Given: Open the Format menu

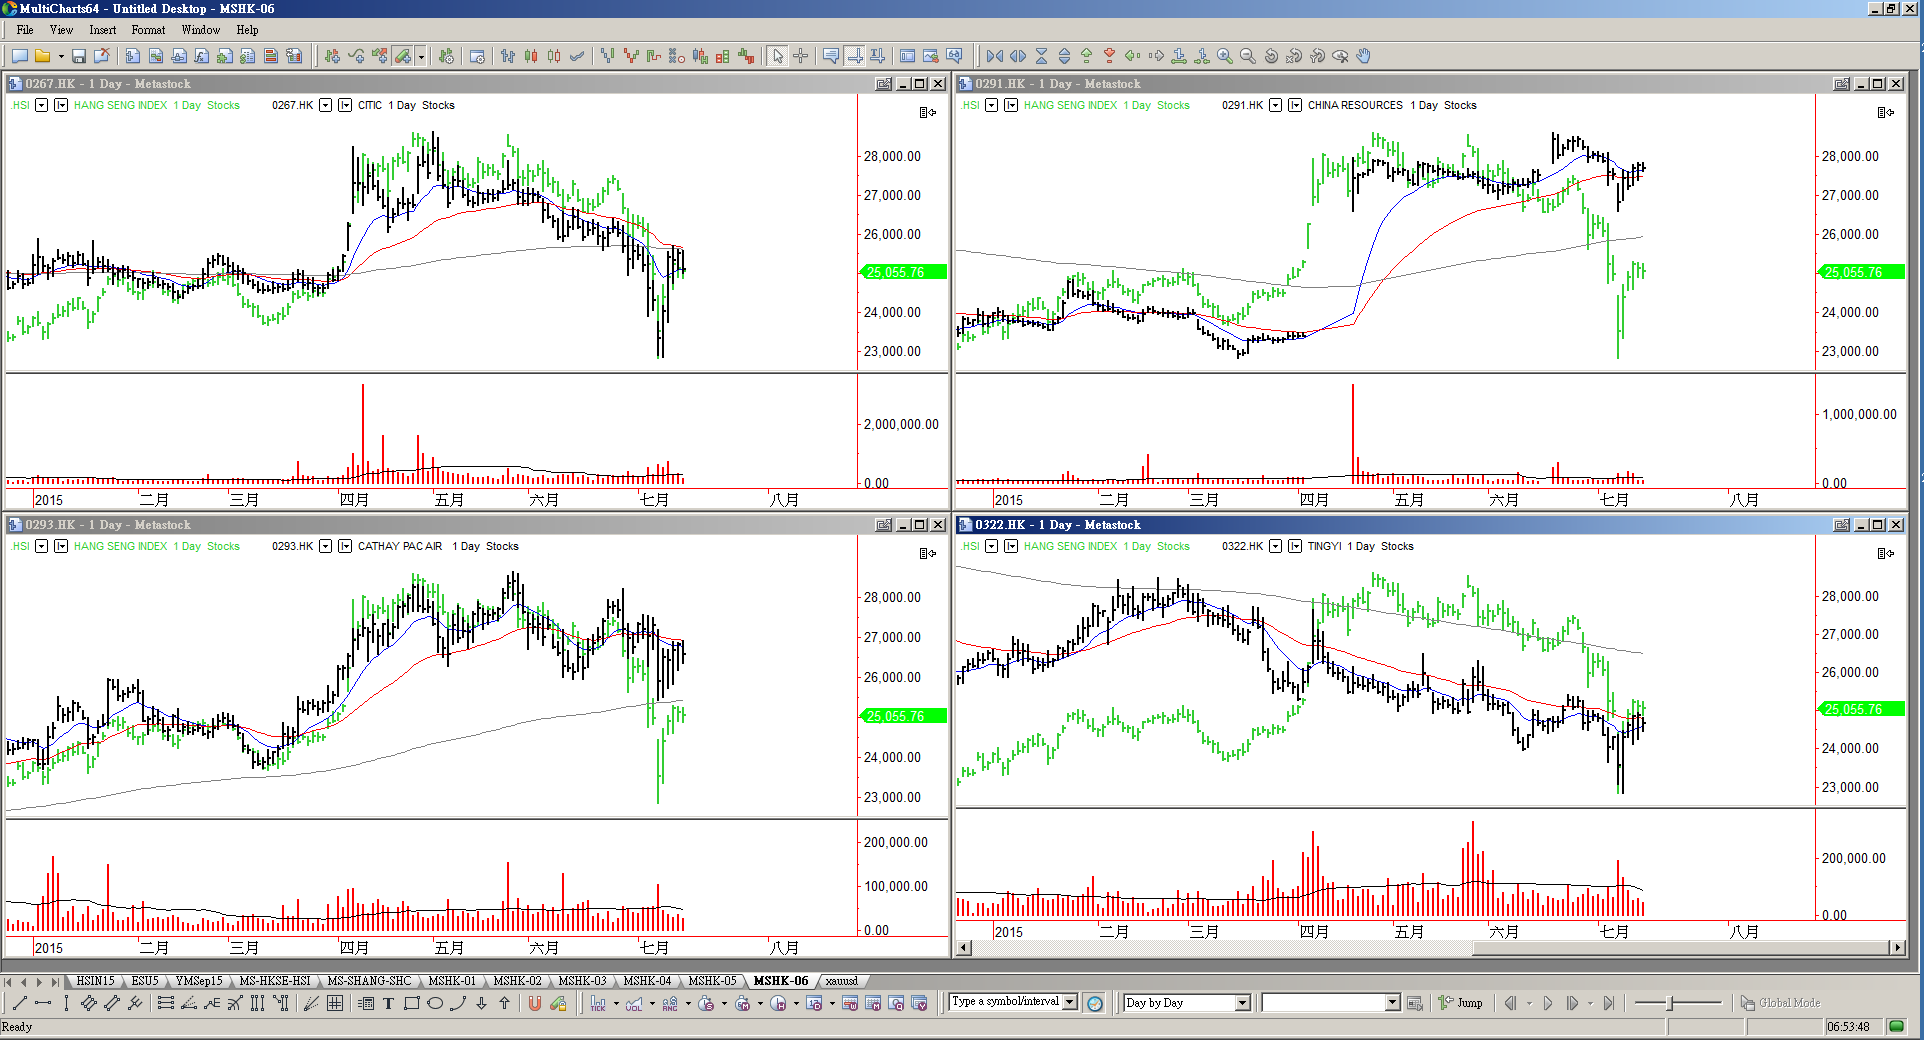Looking at the screenshot, I should point(148,30).
